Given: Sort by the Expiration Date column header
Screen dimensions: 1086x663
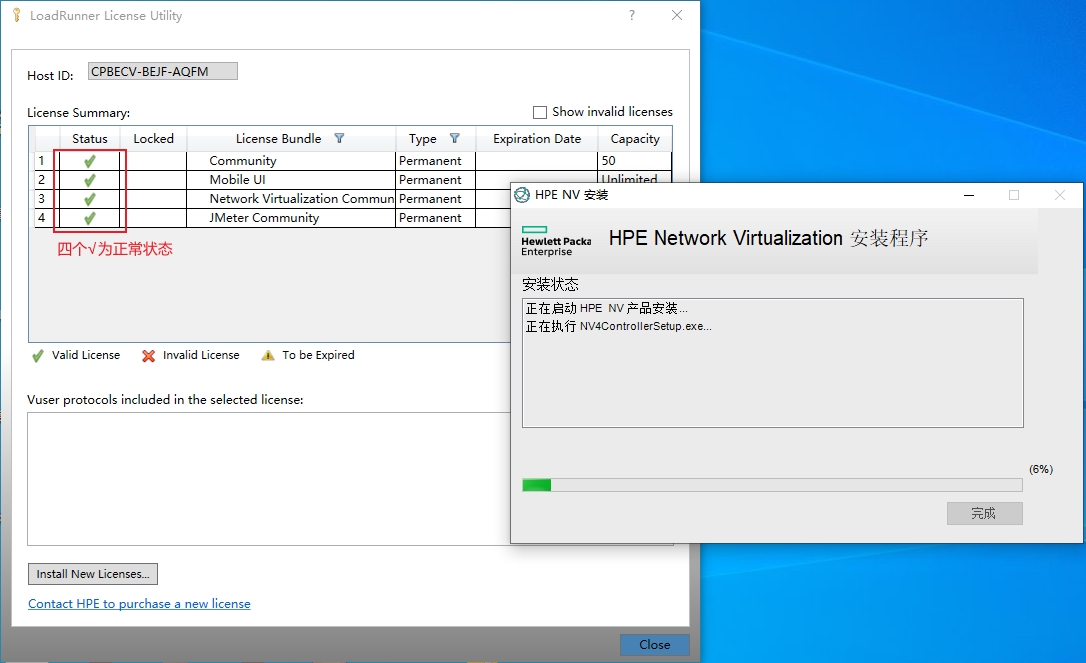Looking at the screenshot, I should point(537,139).
